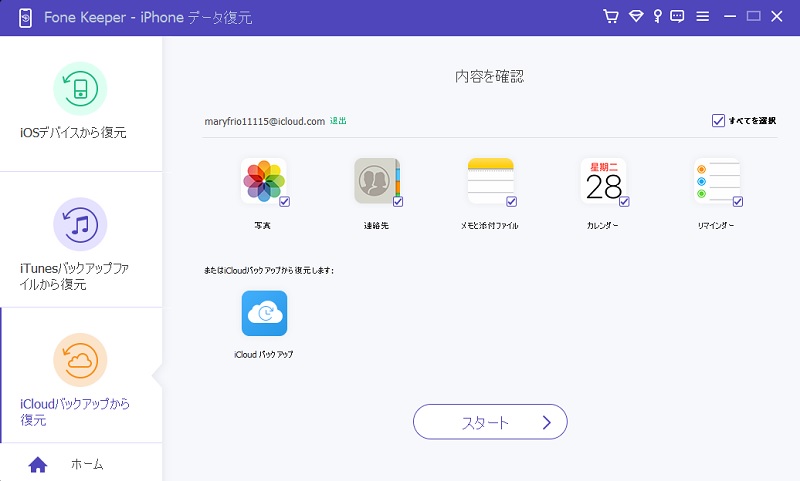Click the 内容を確認 heading

point(489,77)
